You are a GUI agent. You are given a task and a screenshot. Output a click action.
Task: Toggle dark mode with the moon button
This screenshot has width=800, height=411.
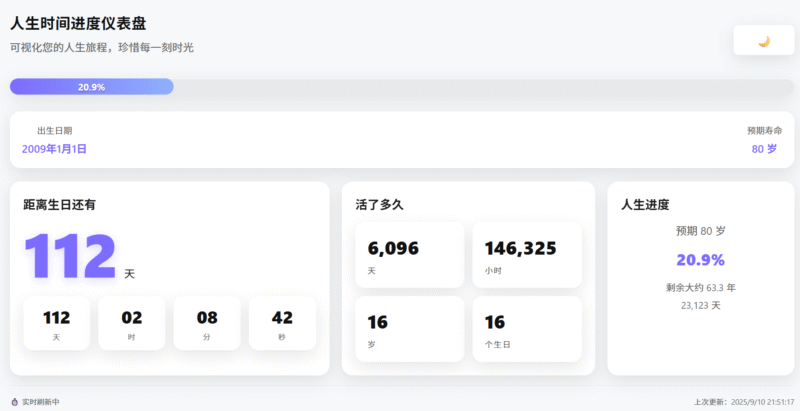click(x=764, y=41)
